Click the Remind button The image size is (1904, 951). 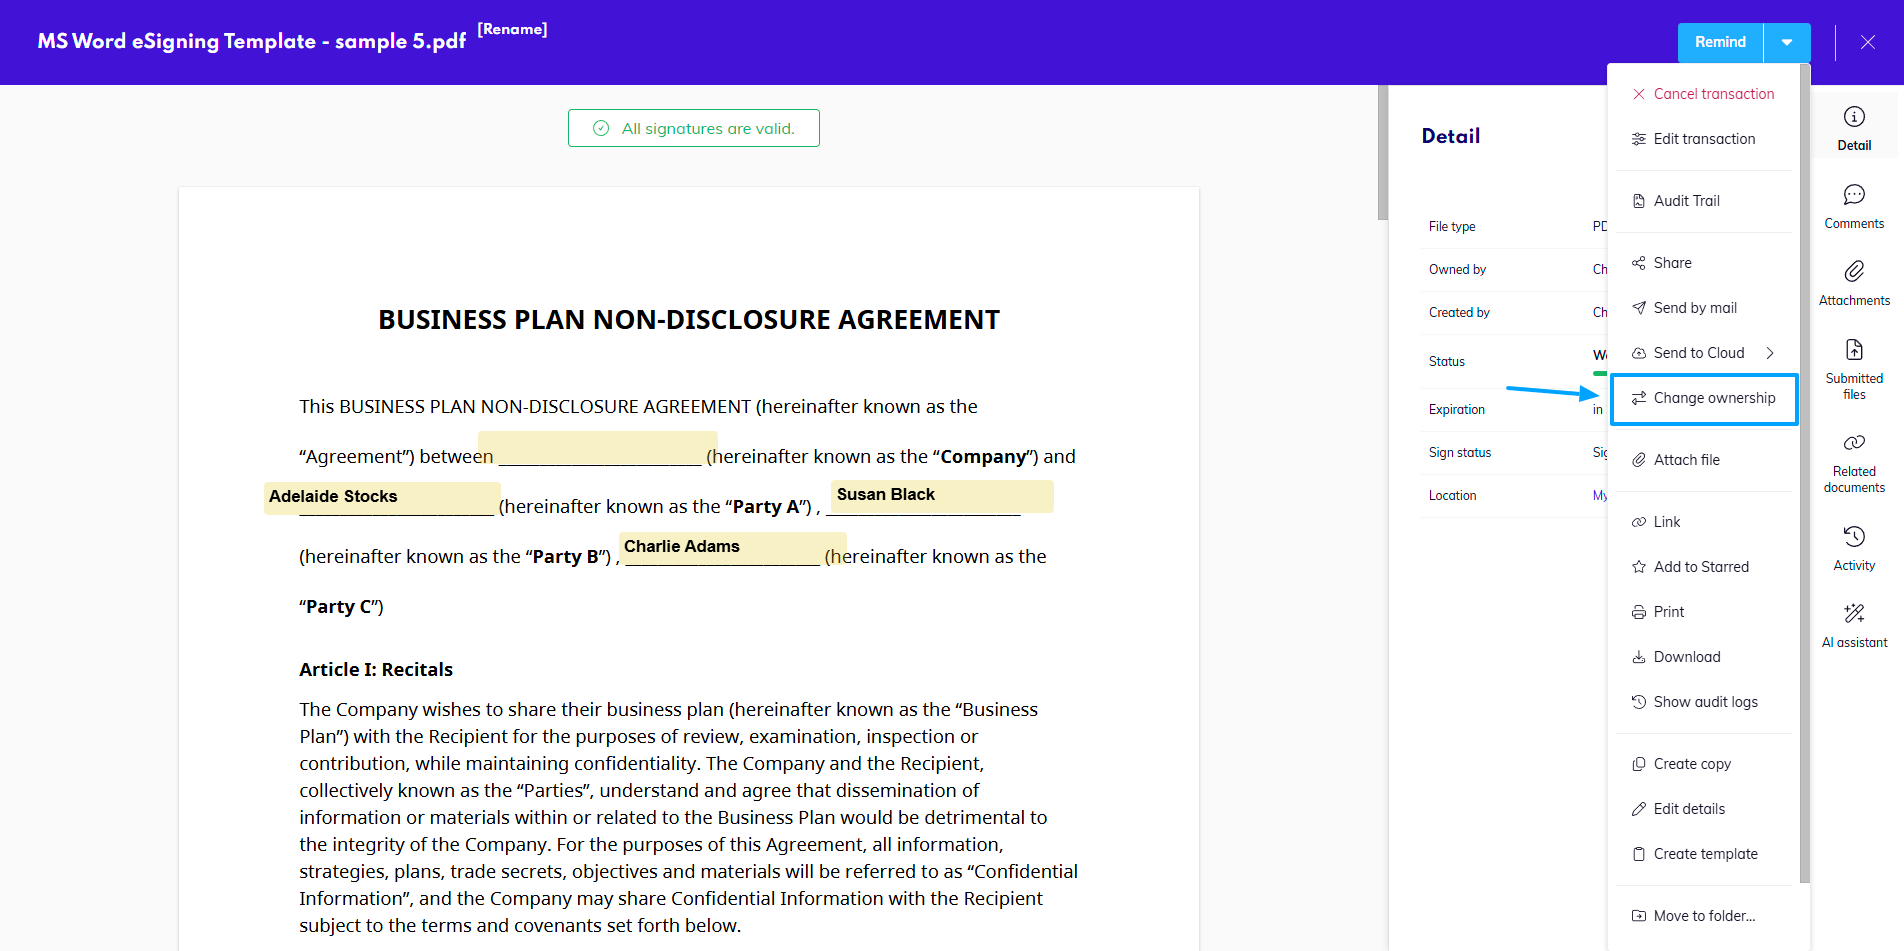(x=1720, y=42)
